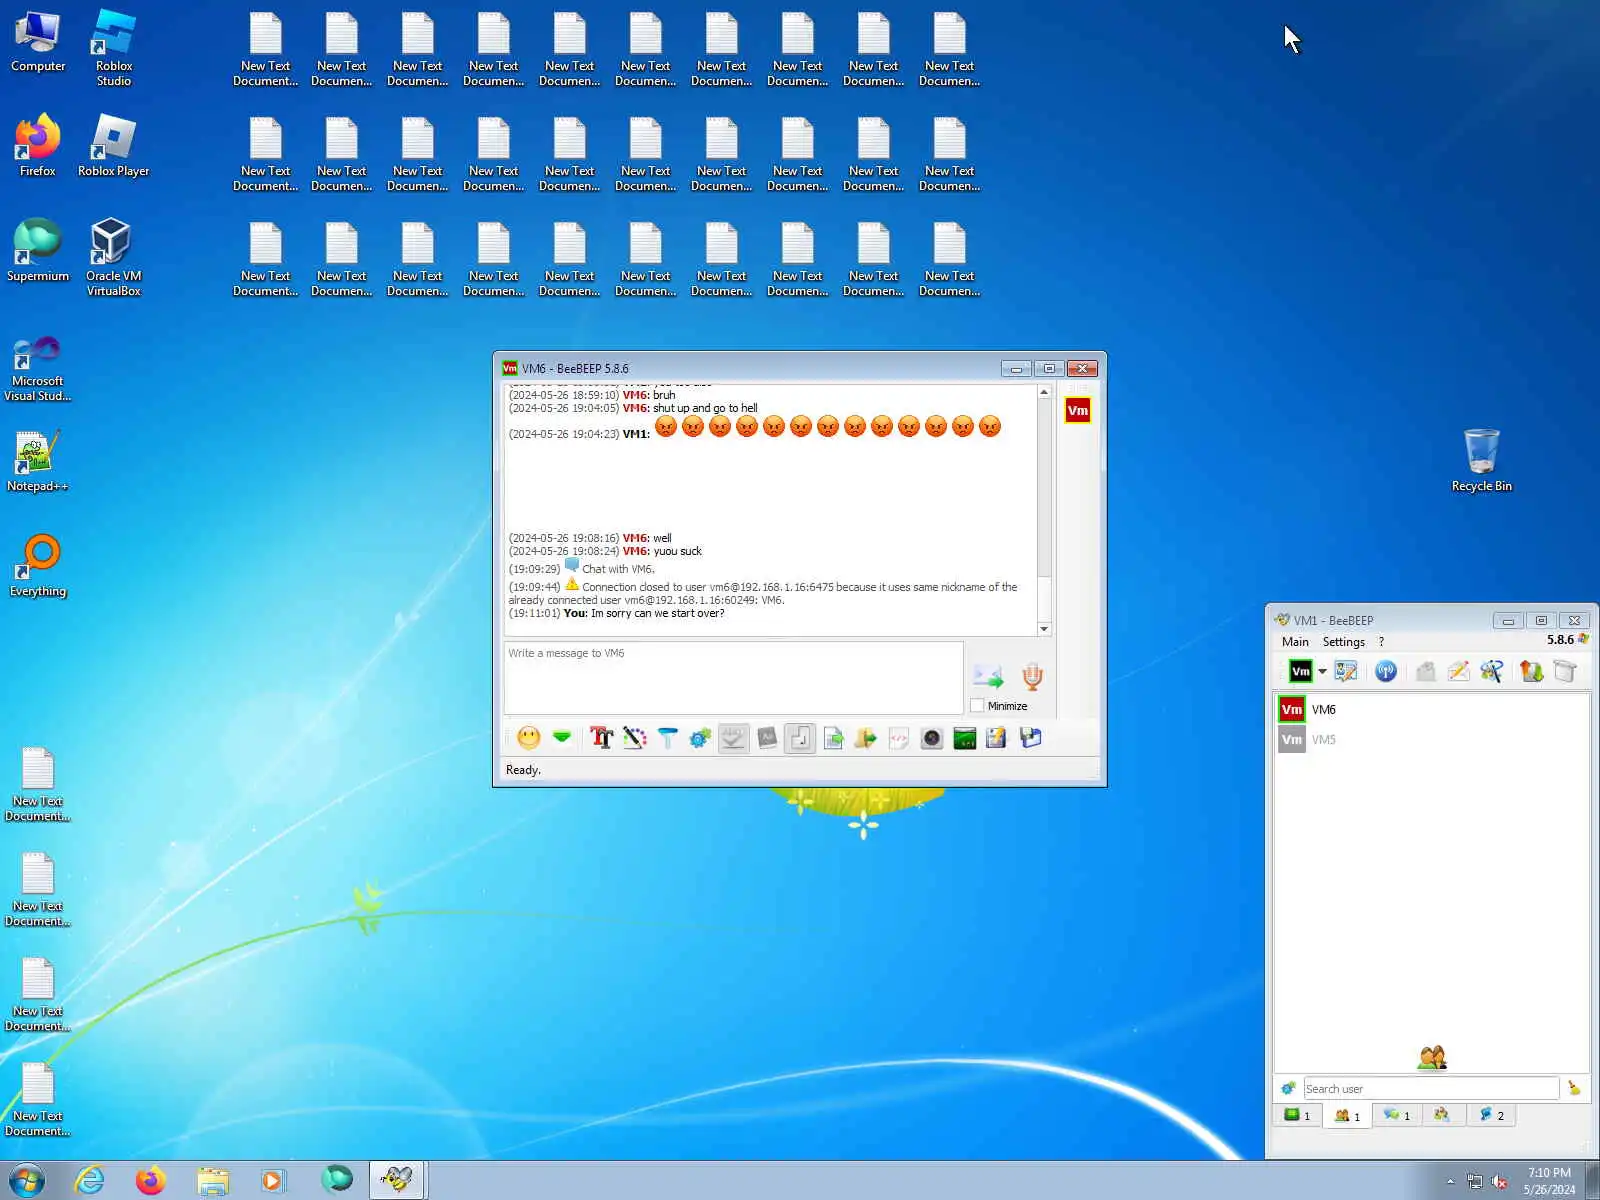Select the Oracle VM VirtualBox desktop shortcut

pyautogui.click(x=113, y=257)
